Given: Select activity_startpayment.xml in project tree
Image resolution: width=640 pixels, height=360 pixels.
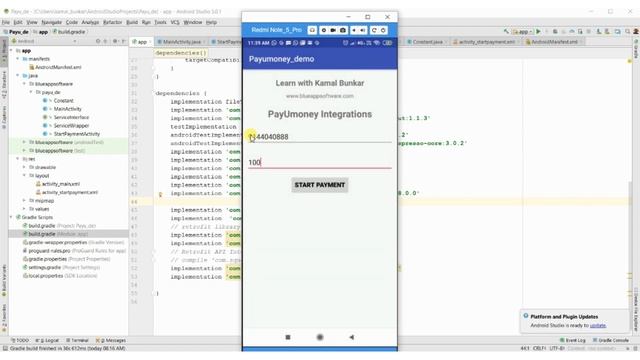Looking at the screenshot, I should point(70,192).
